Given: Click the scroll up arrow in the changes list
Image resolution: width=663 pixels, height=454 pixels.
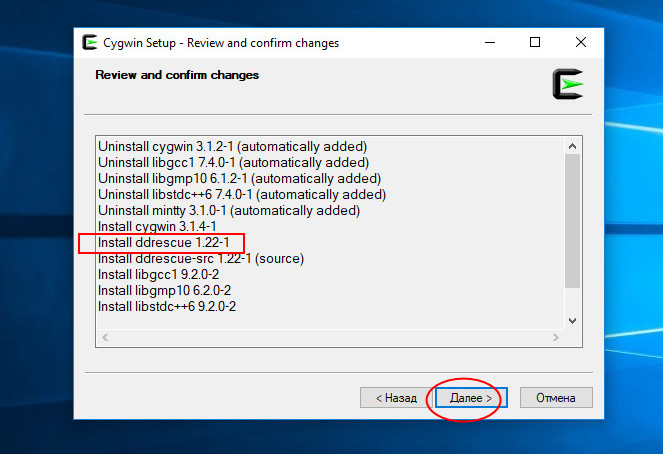Looking at the screenshot, I should click(x=573, y=146).
